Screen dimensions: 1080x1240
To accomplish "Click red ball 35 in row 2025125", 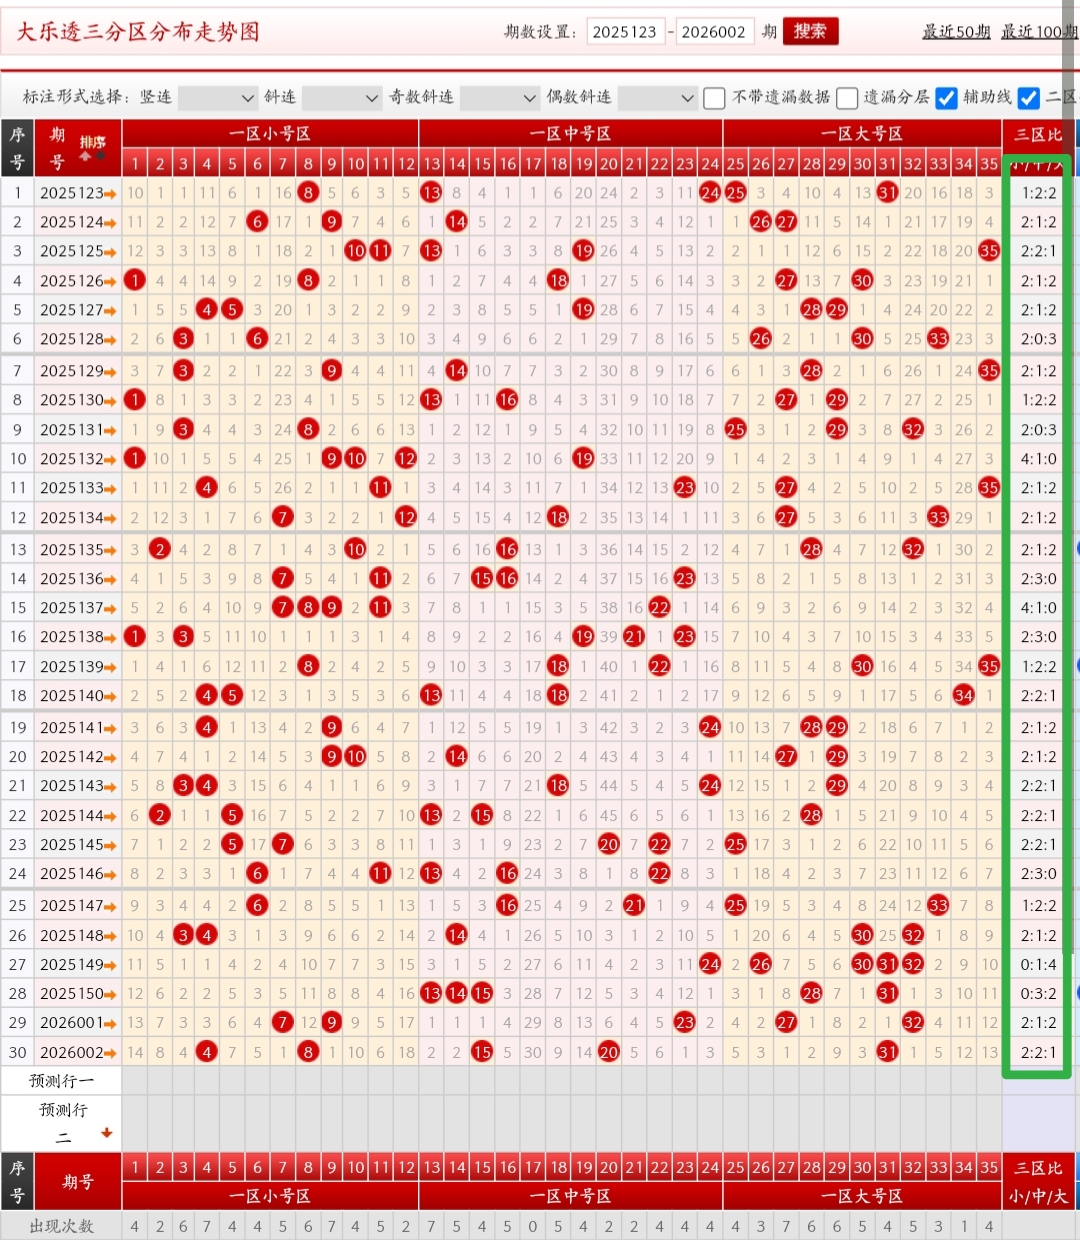I will click(x=989, y=251).
